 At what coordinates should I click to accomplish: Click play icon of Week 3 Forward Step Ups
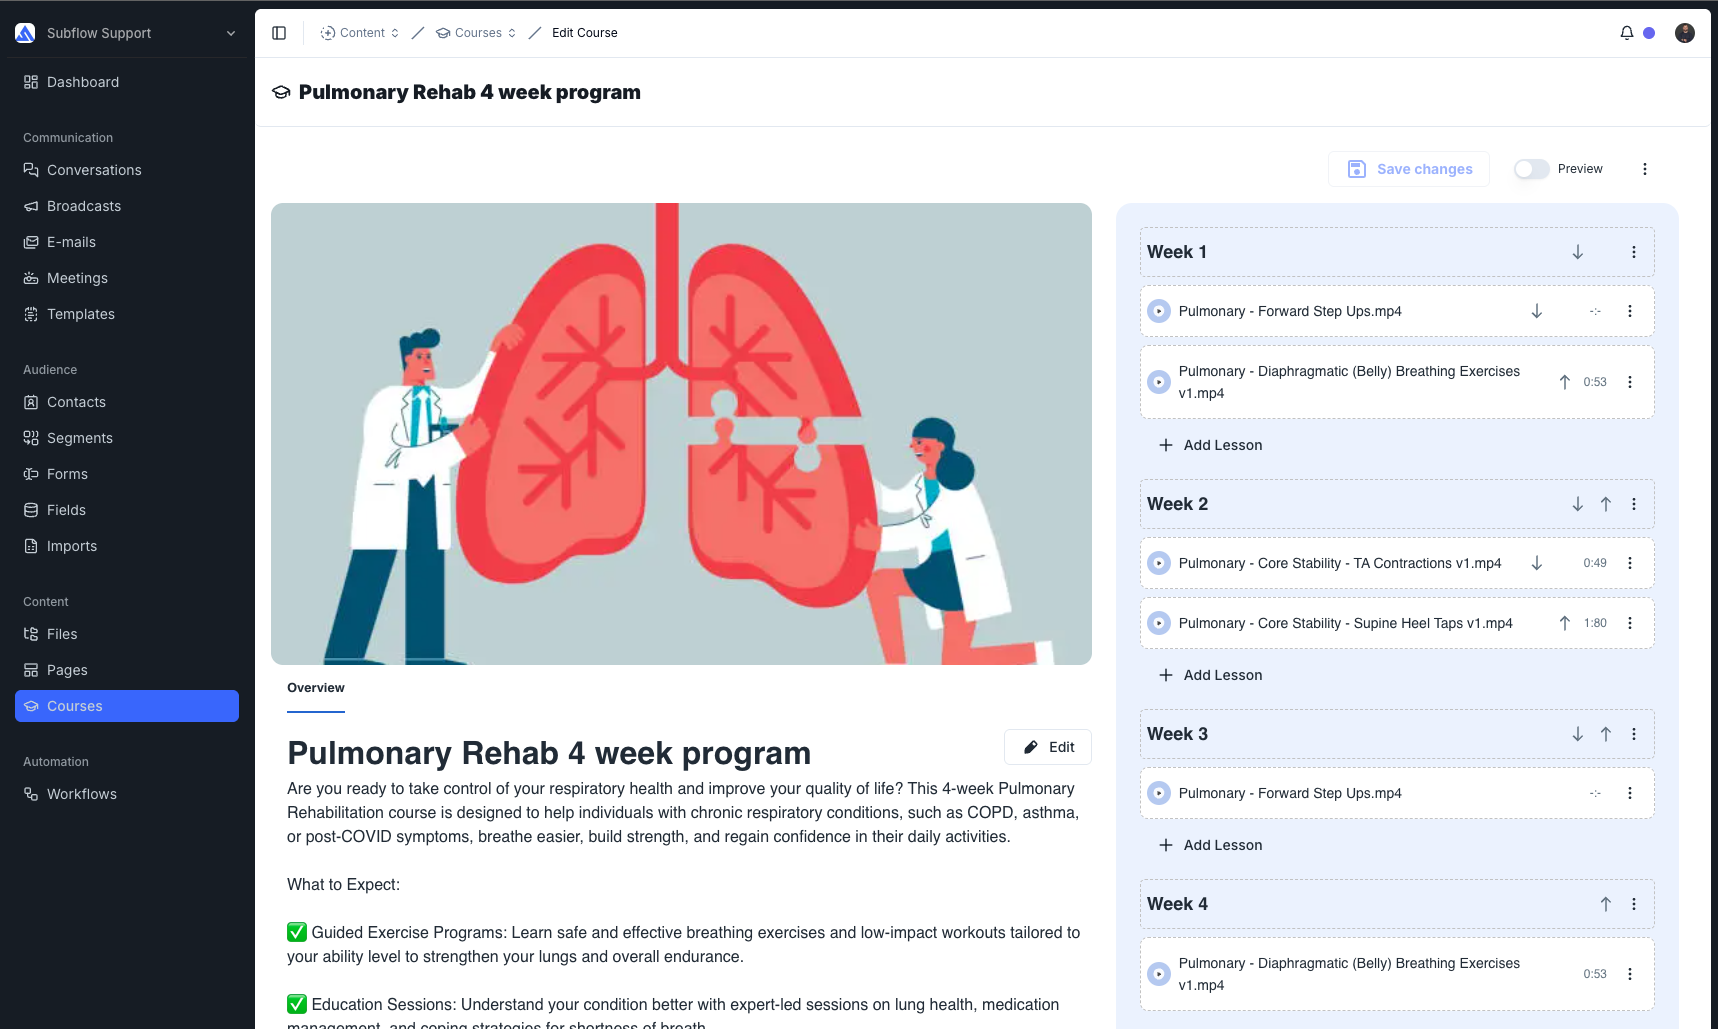(1159, 793)
